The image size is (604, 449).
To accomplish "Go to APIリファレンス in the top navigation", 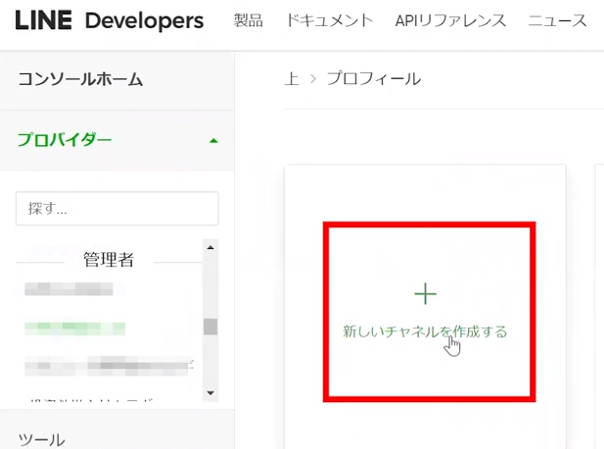I will 450,21.
